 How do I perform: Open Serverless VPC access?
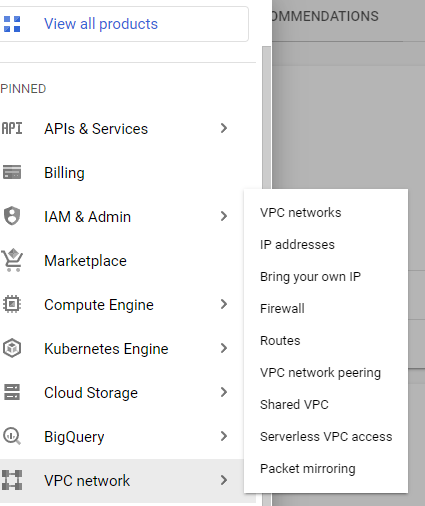click(x=326, y=437)
